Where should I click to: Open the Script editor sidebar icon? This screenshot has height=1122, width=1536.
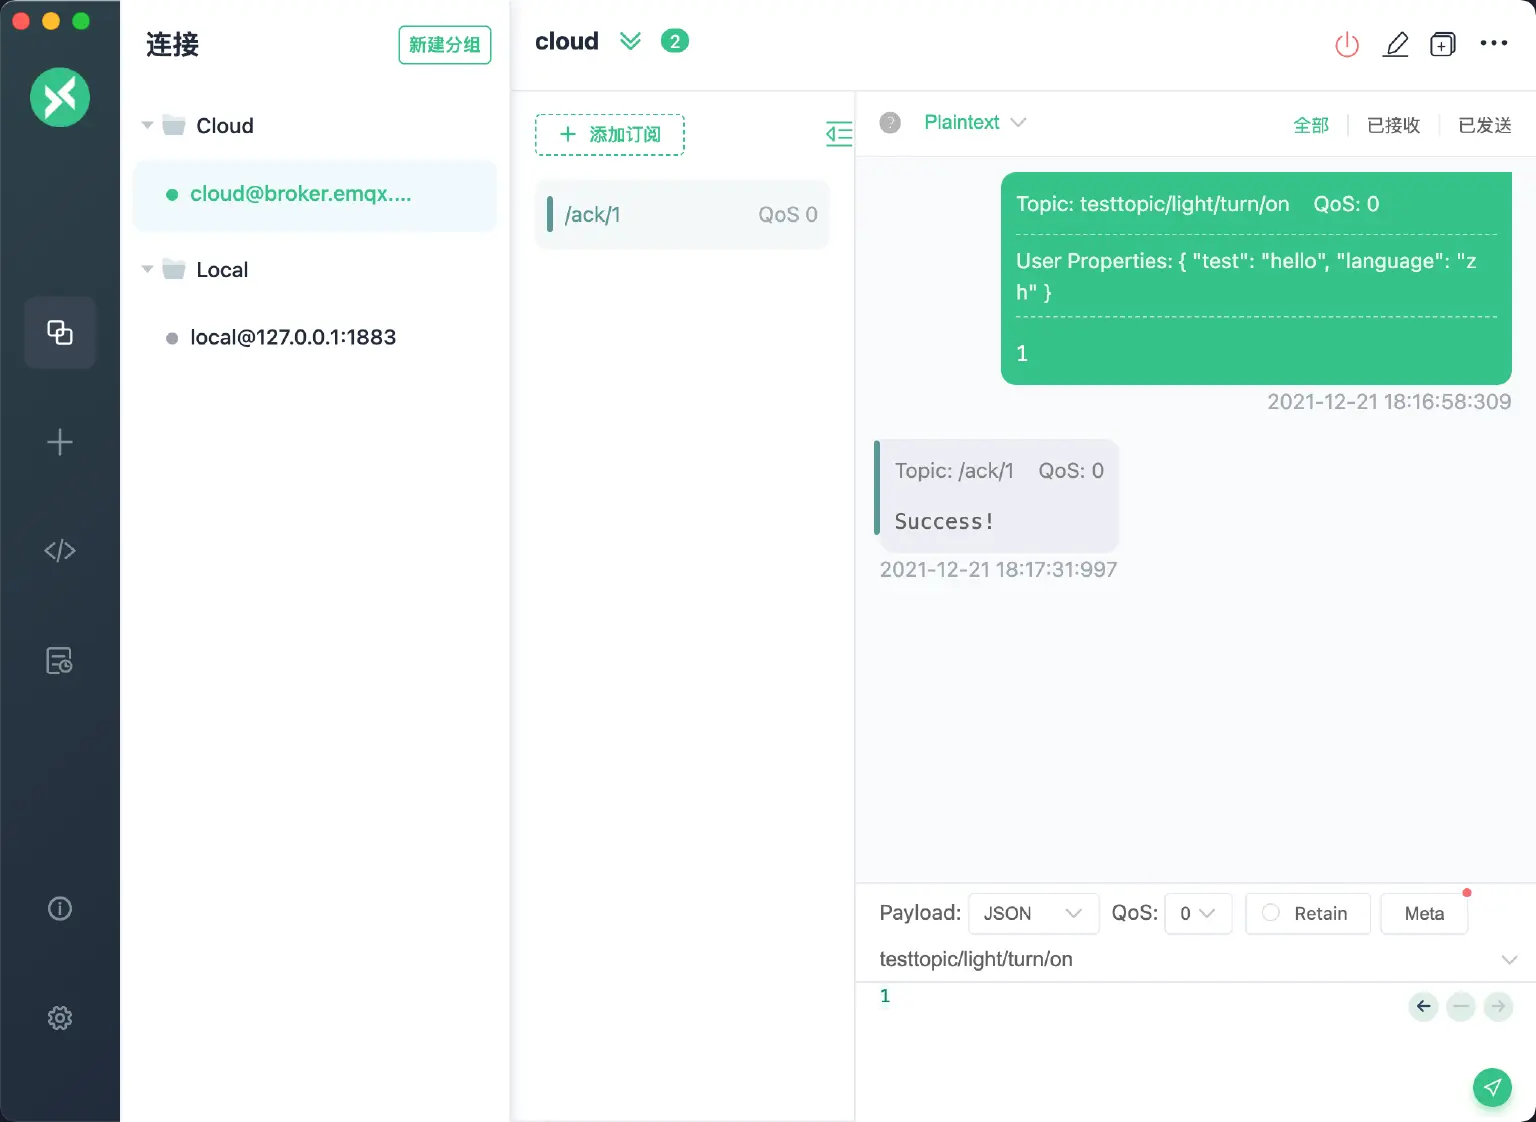pyautogui.click(x=60, y=550)
